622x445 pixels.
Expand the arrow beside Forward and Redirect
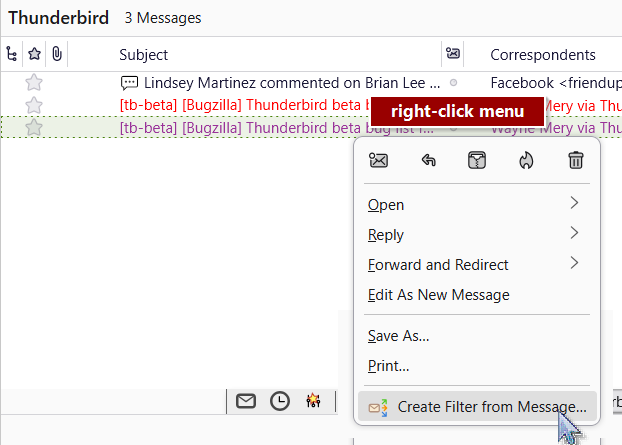(574, 263)
